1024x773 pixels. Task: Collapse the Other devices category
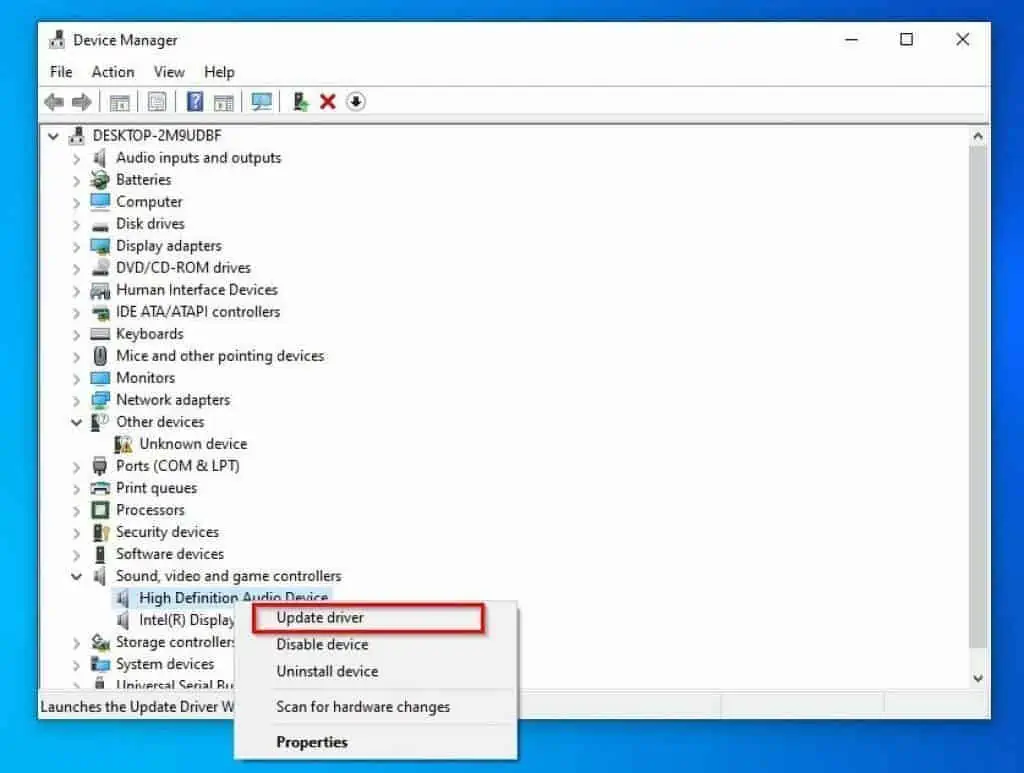point(77,422)
